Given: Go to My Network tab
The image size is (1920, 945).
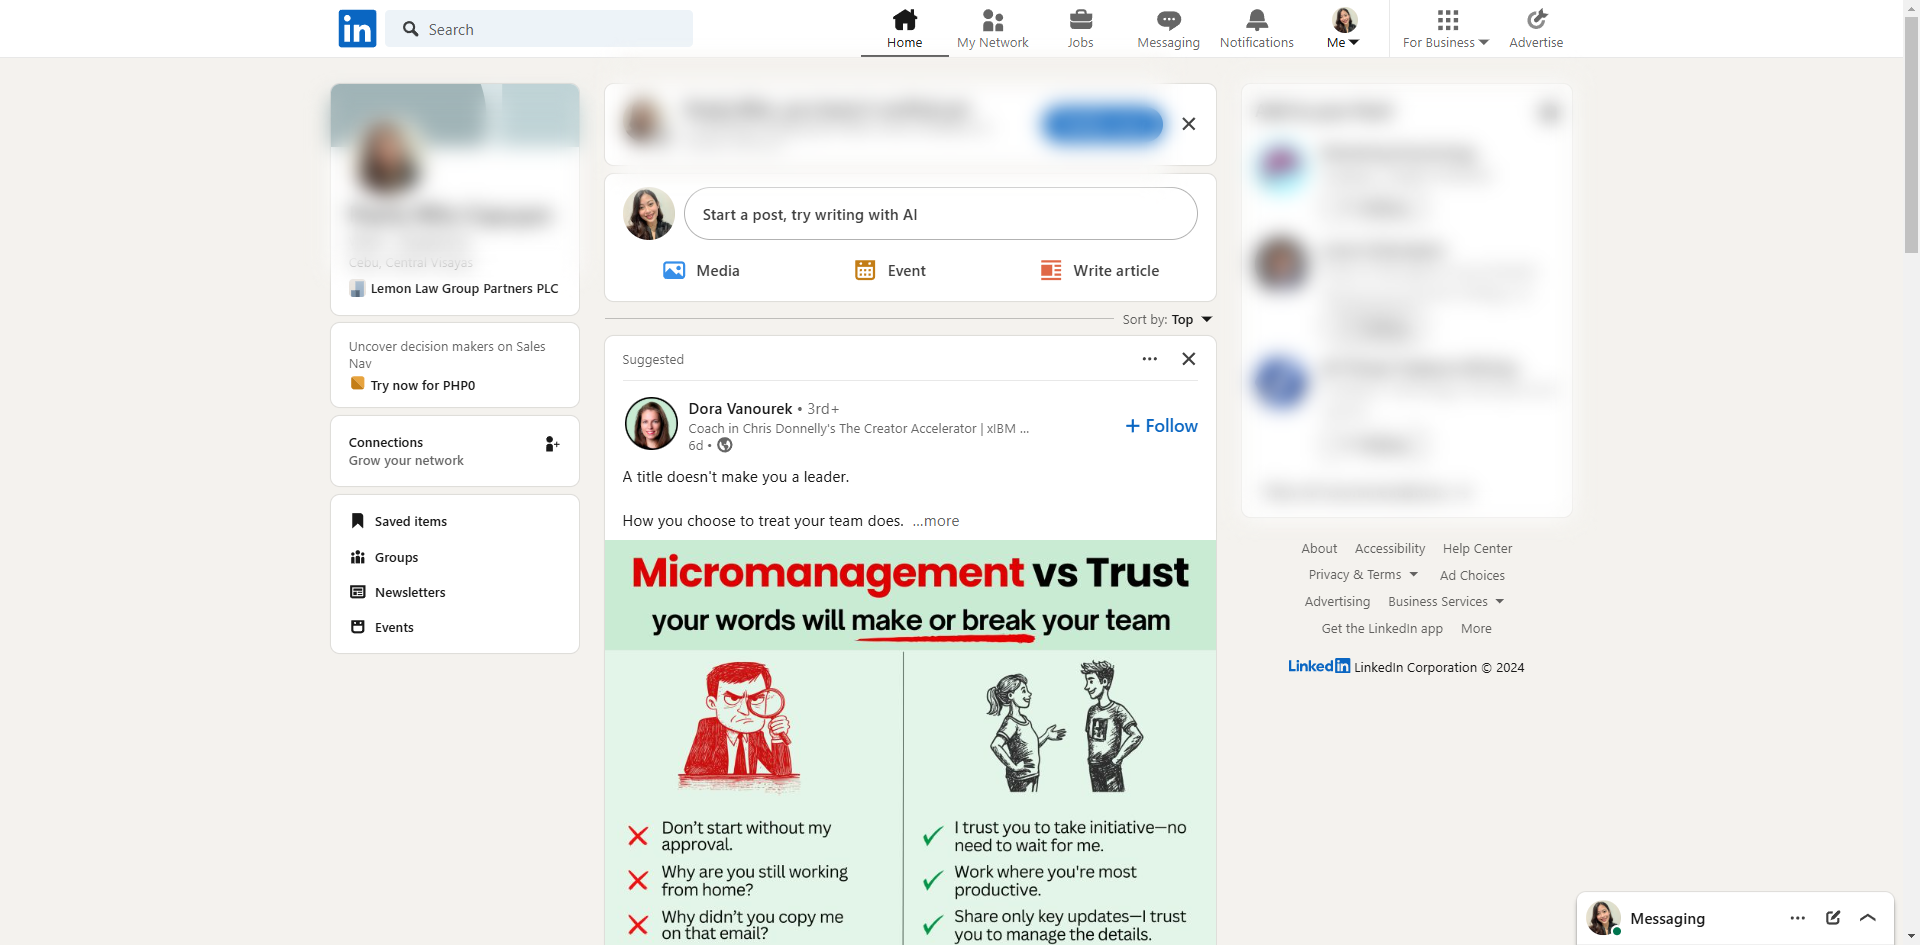Looking at the screenshot, I should tap(992, 29).
